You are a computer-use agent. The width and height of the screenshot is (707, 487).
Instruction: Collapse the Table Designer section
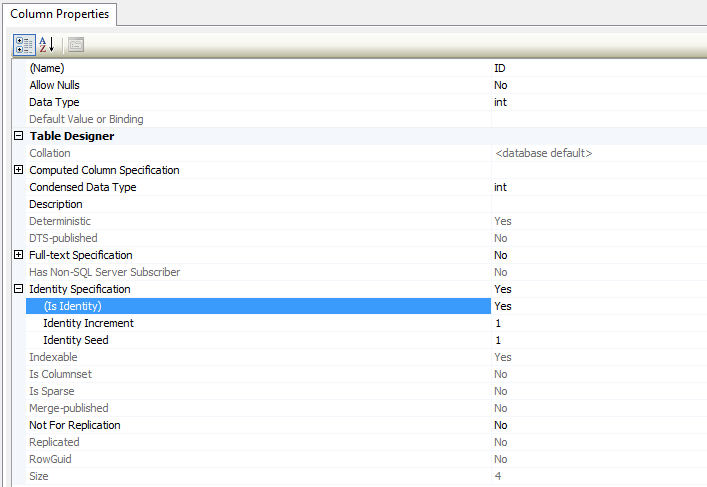[18, 136]
